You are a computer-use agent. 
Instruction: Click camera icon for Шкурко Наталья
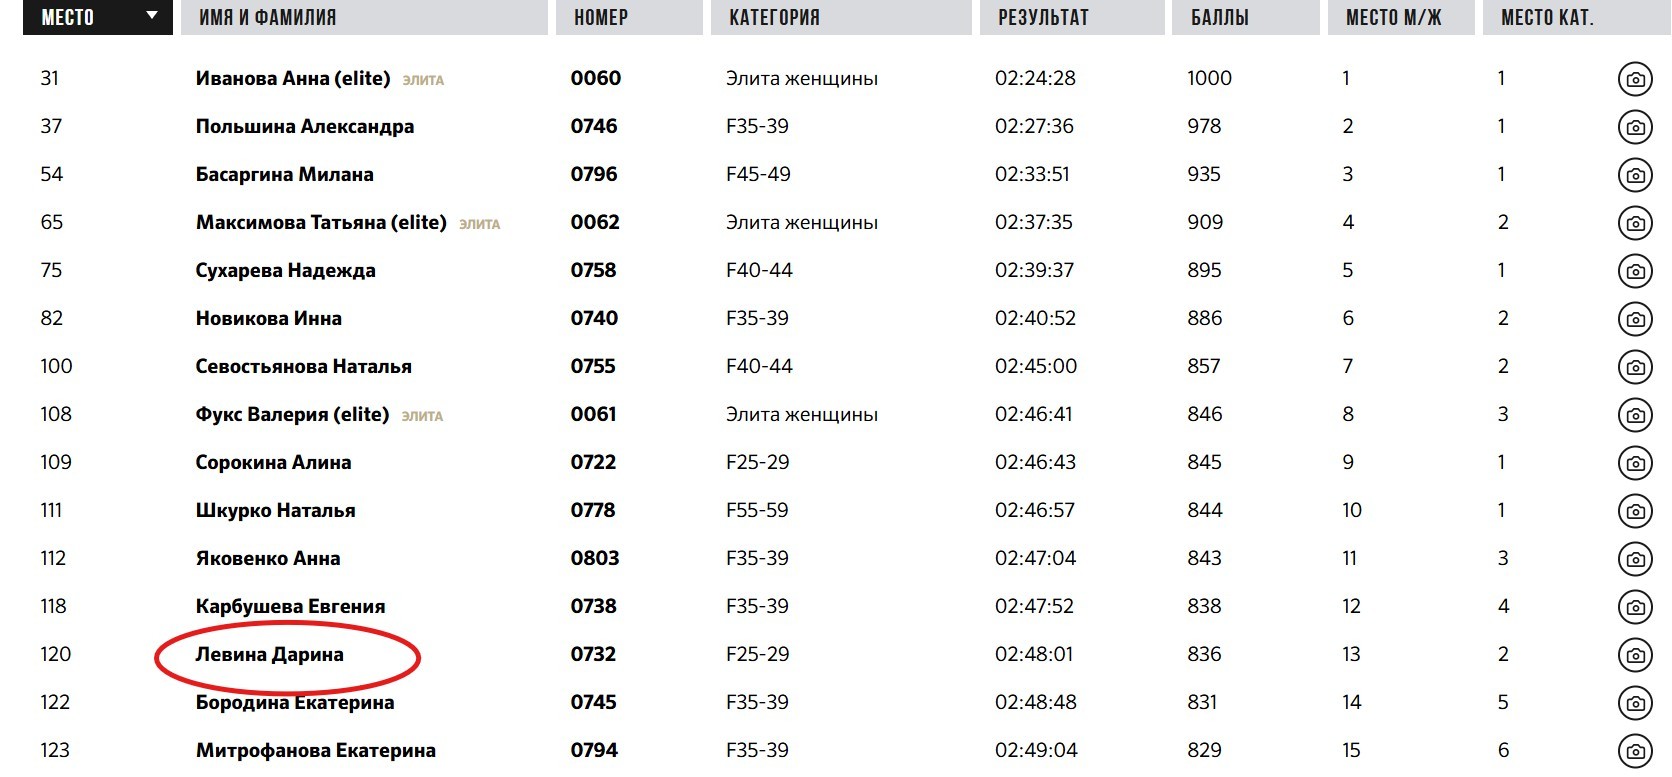pos(1635,511)
